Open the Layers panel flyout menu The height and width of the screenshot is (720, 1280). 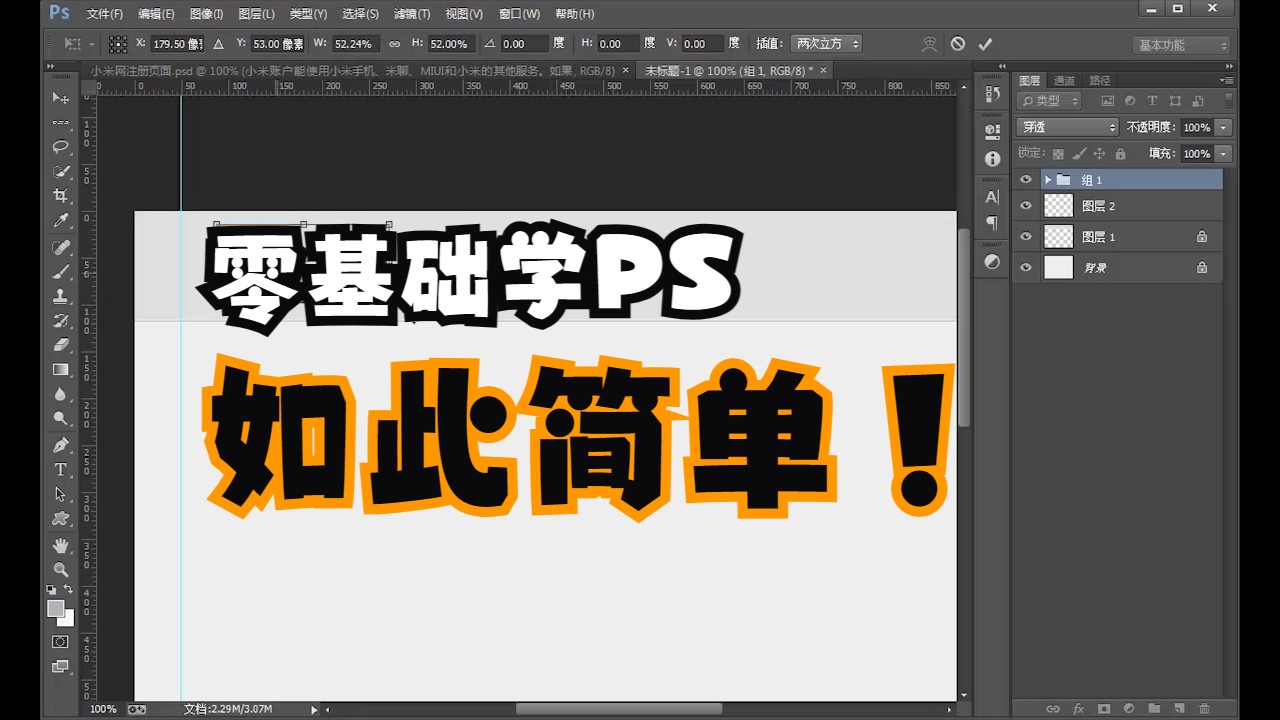1226,80
